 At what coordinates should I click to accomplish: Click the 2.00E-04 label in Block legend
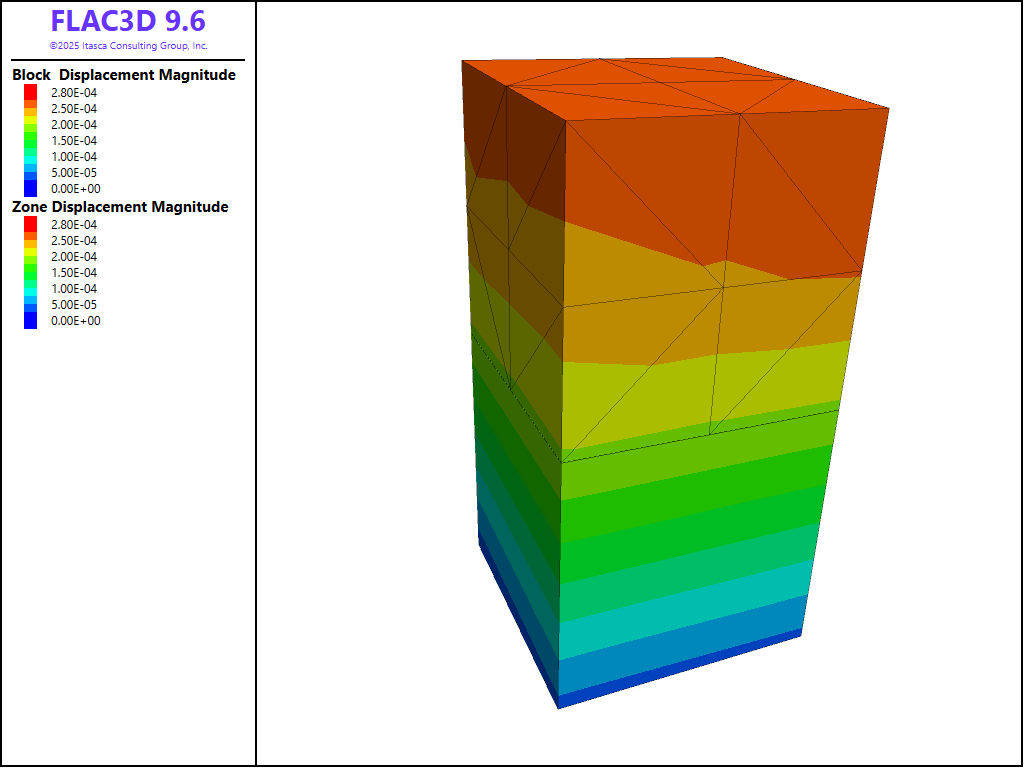click(75, 125)
